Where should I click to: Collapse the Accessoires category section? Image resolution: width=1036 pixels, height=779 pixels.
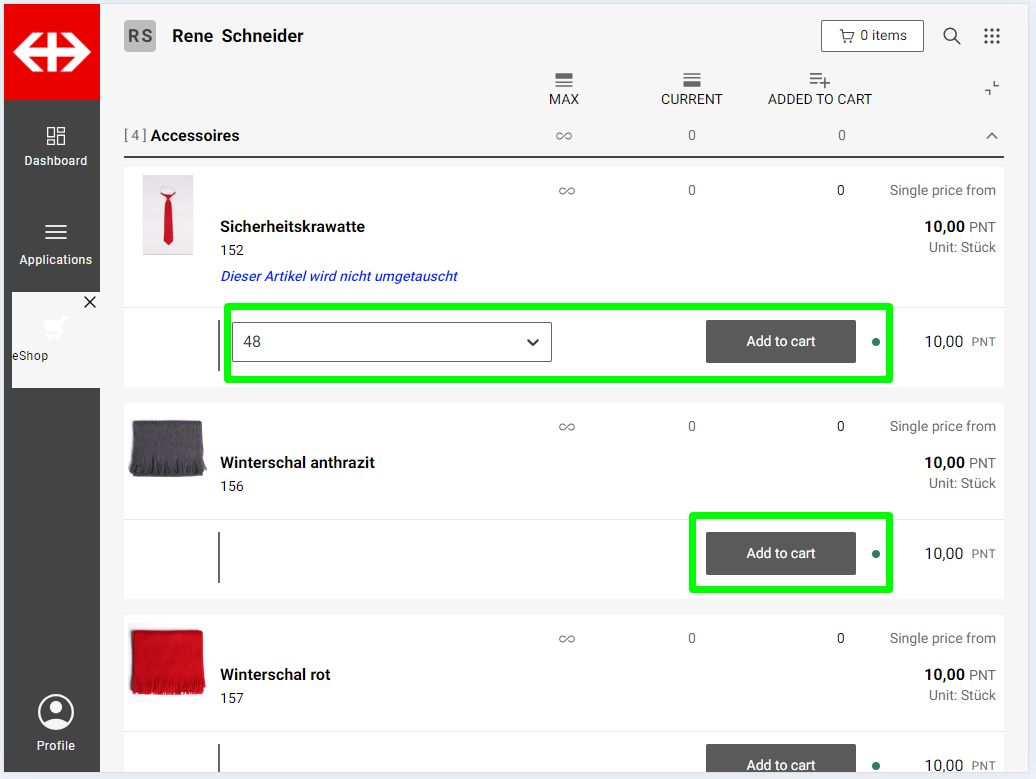[992, 136]
